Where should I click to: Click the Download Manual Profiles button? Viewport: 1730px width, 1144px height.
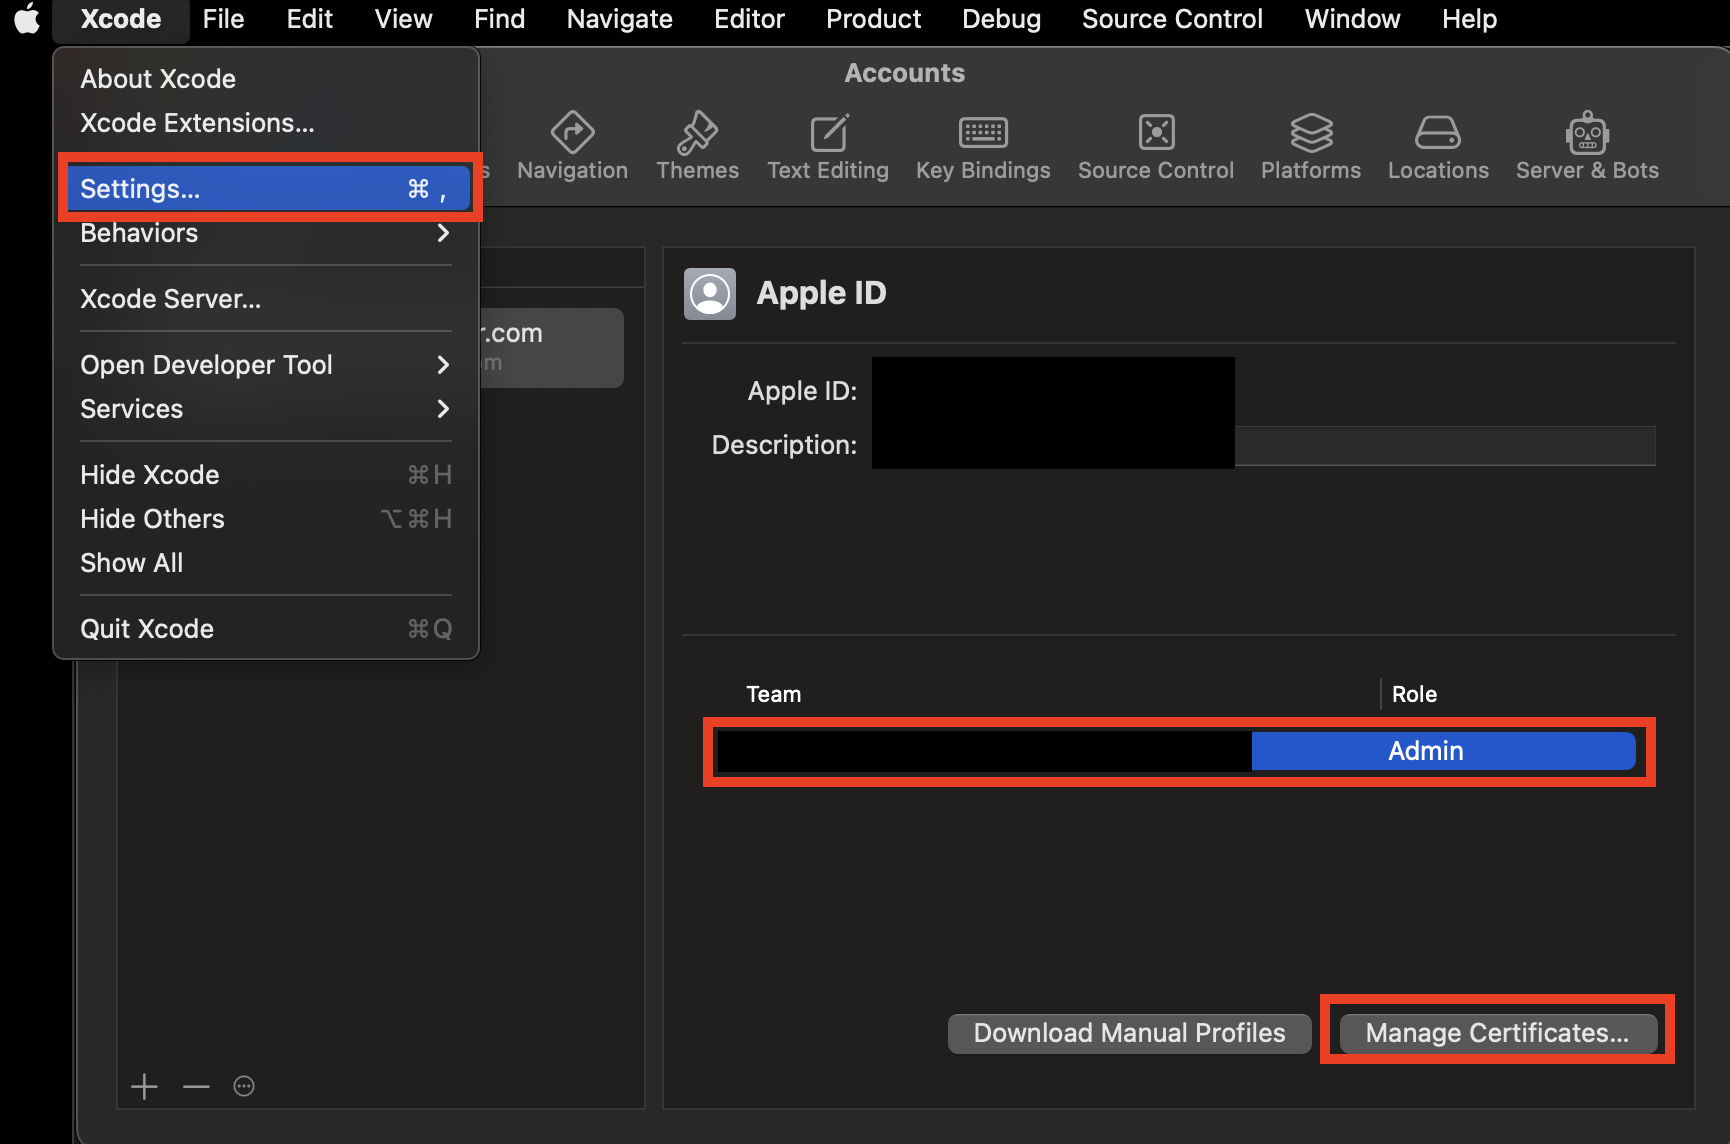1129,1033
